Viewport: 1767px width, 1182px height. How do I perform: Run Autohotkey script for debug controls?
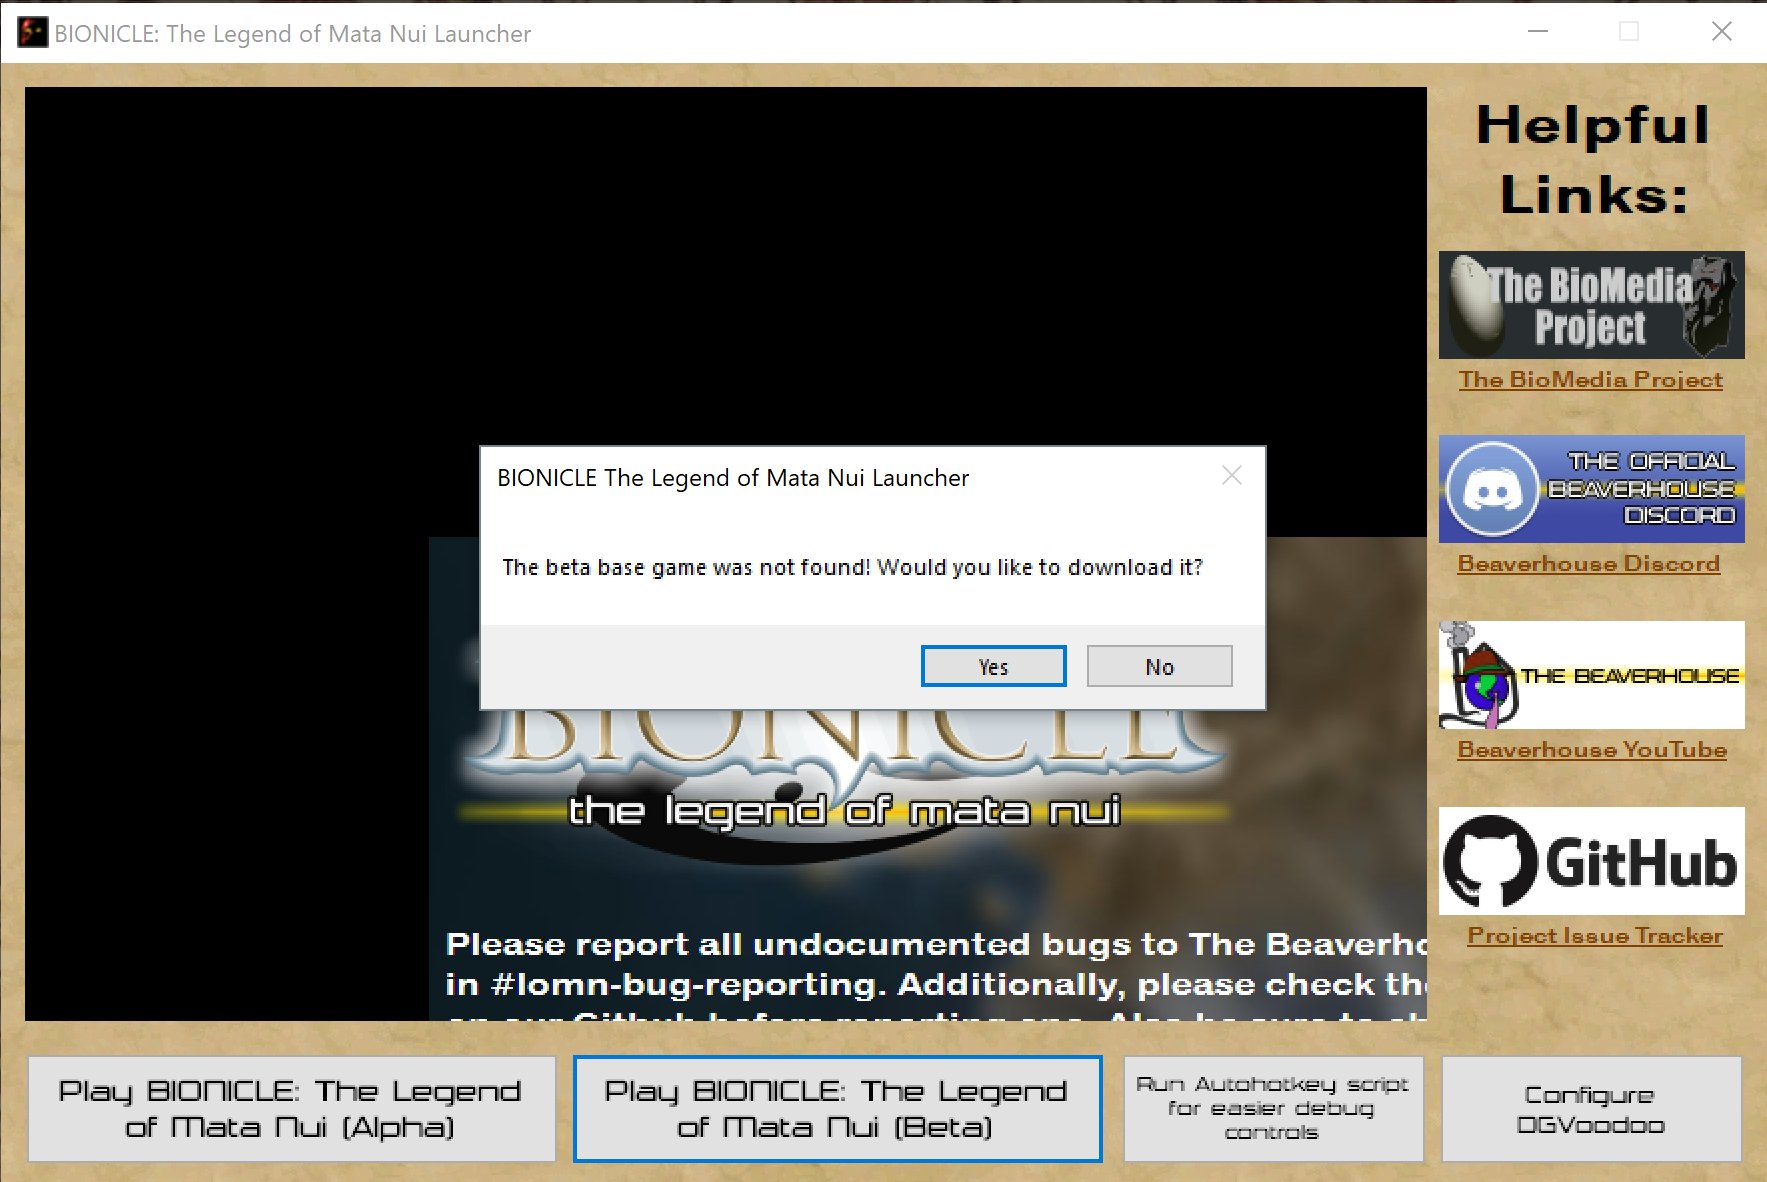1273,1109
